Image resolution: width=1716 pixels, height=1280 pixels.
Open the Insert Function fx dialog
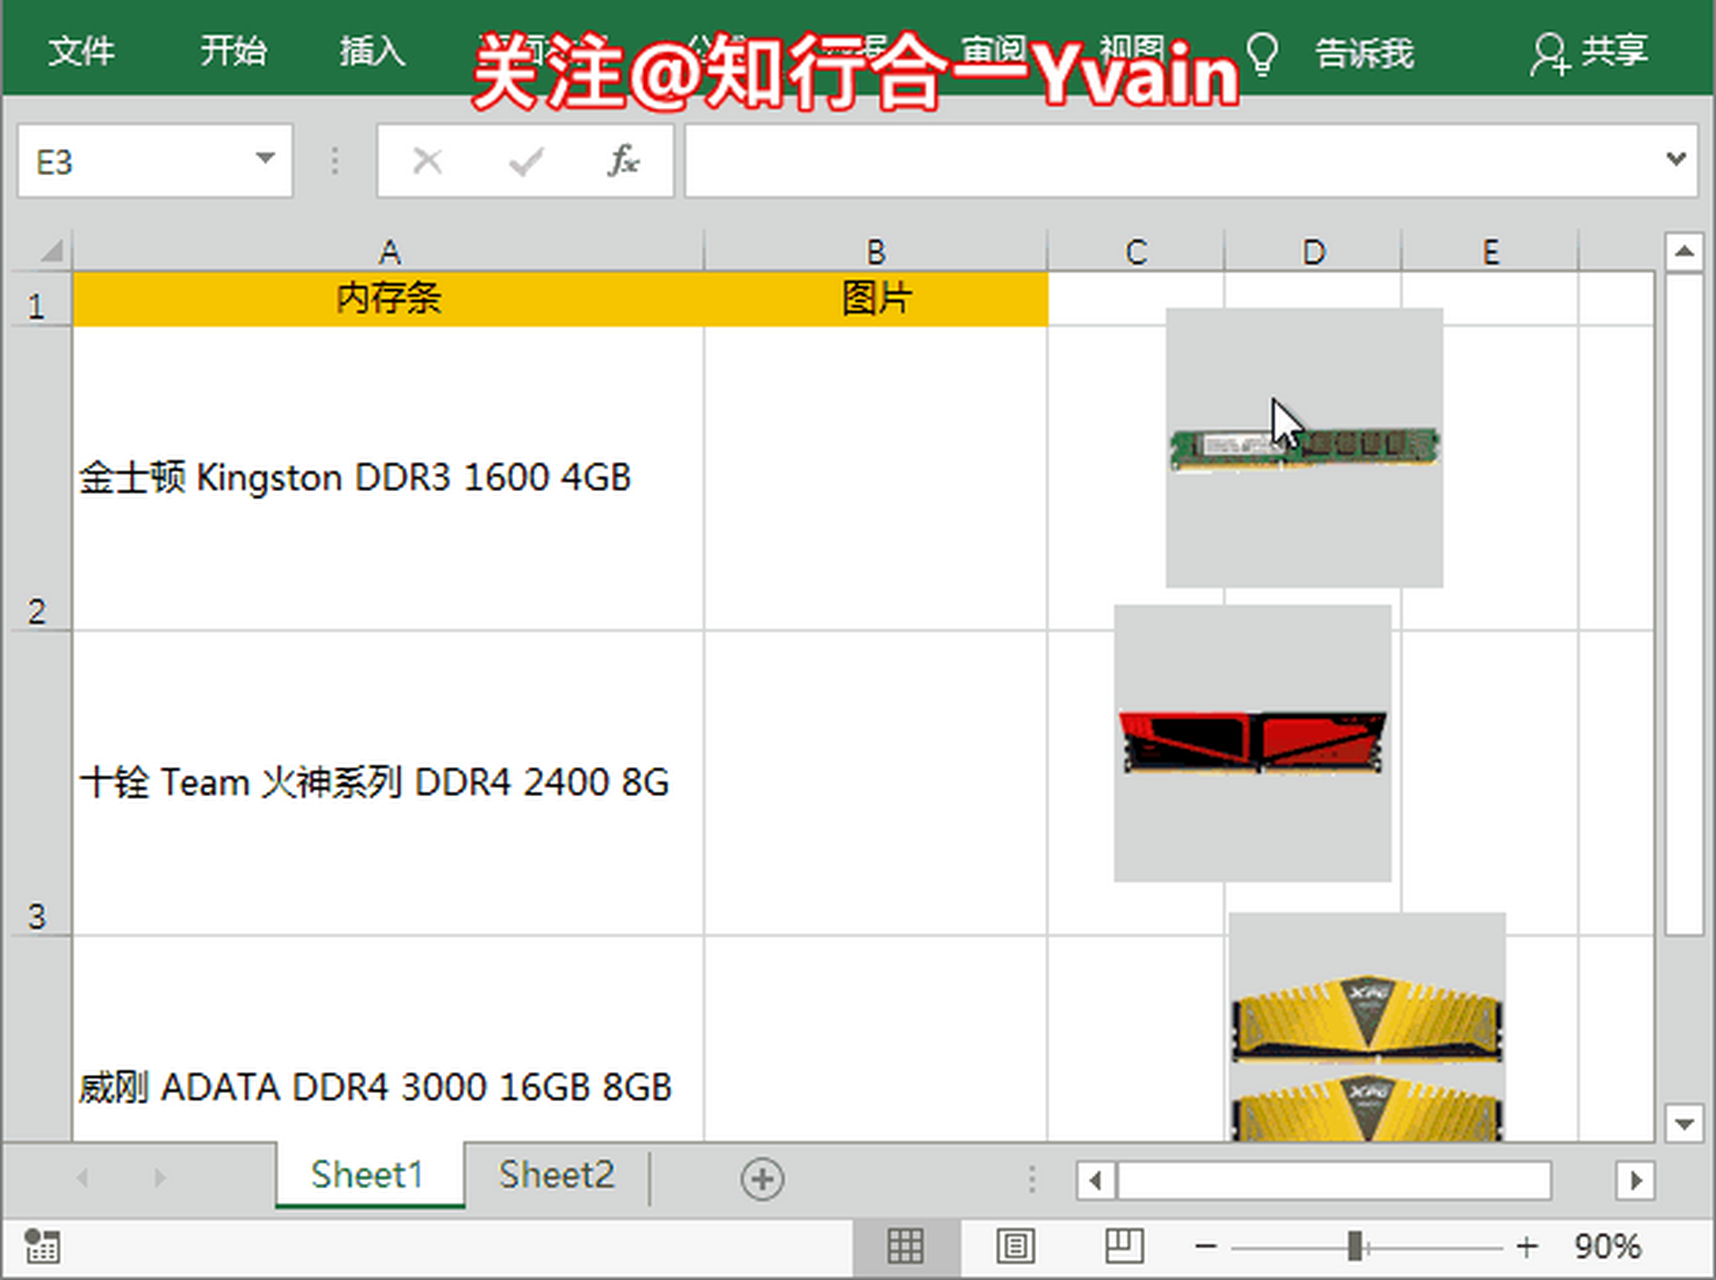(x=623, y=160)
